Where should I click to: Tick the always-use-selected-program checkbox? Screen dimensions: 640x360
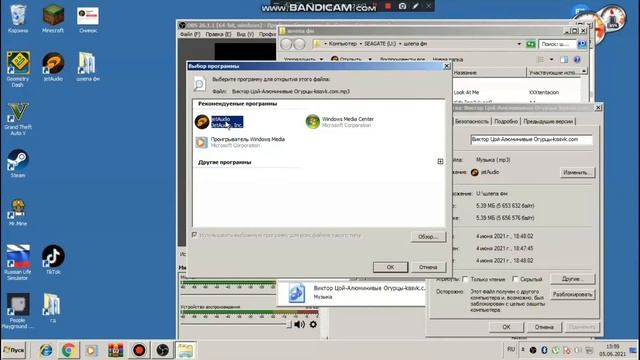click(x=194, y=235)
